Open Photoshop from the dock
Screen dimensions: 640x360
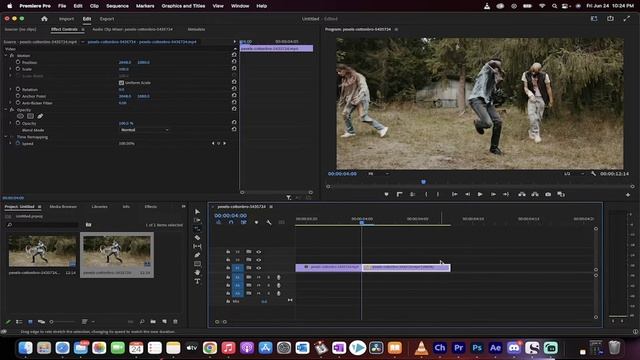(x=477, y=348)
